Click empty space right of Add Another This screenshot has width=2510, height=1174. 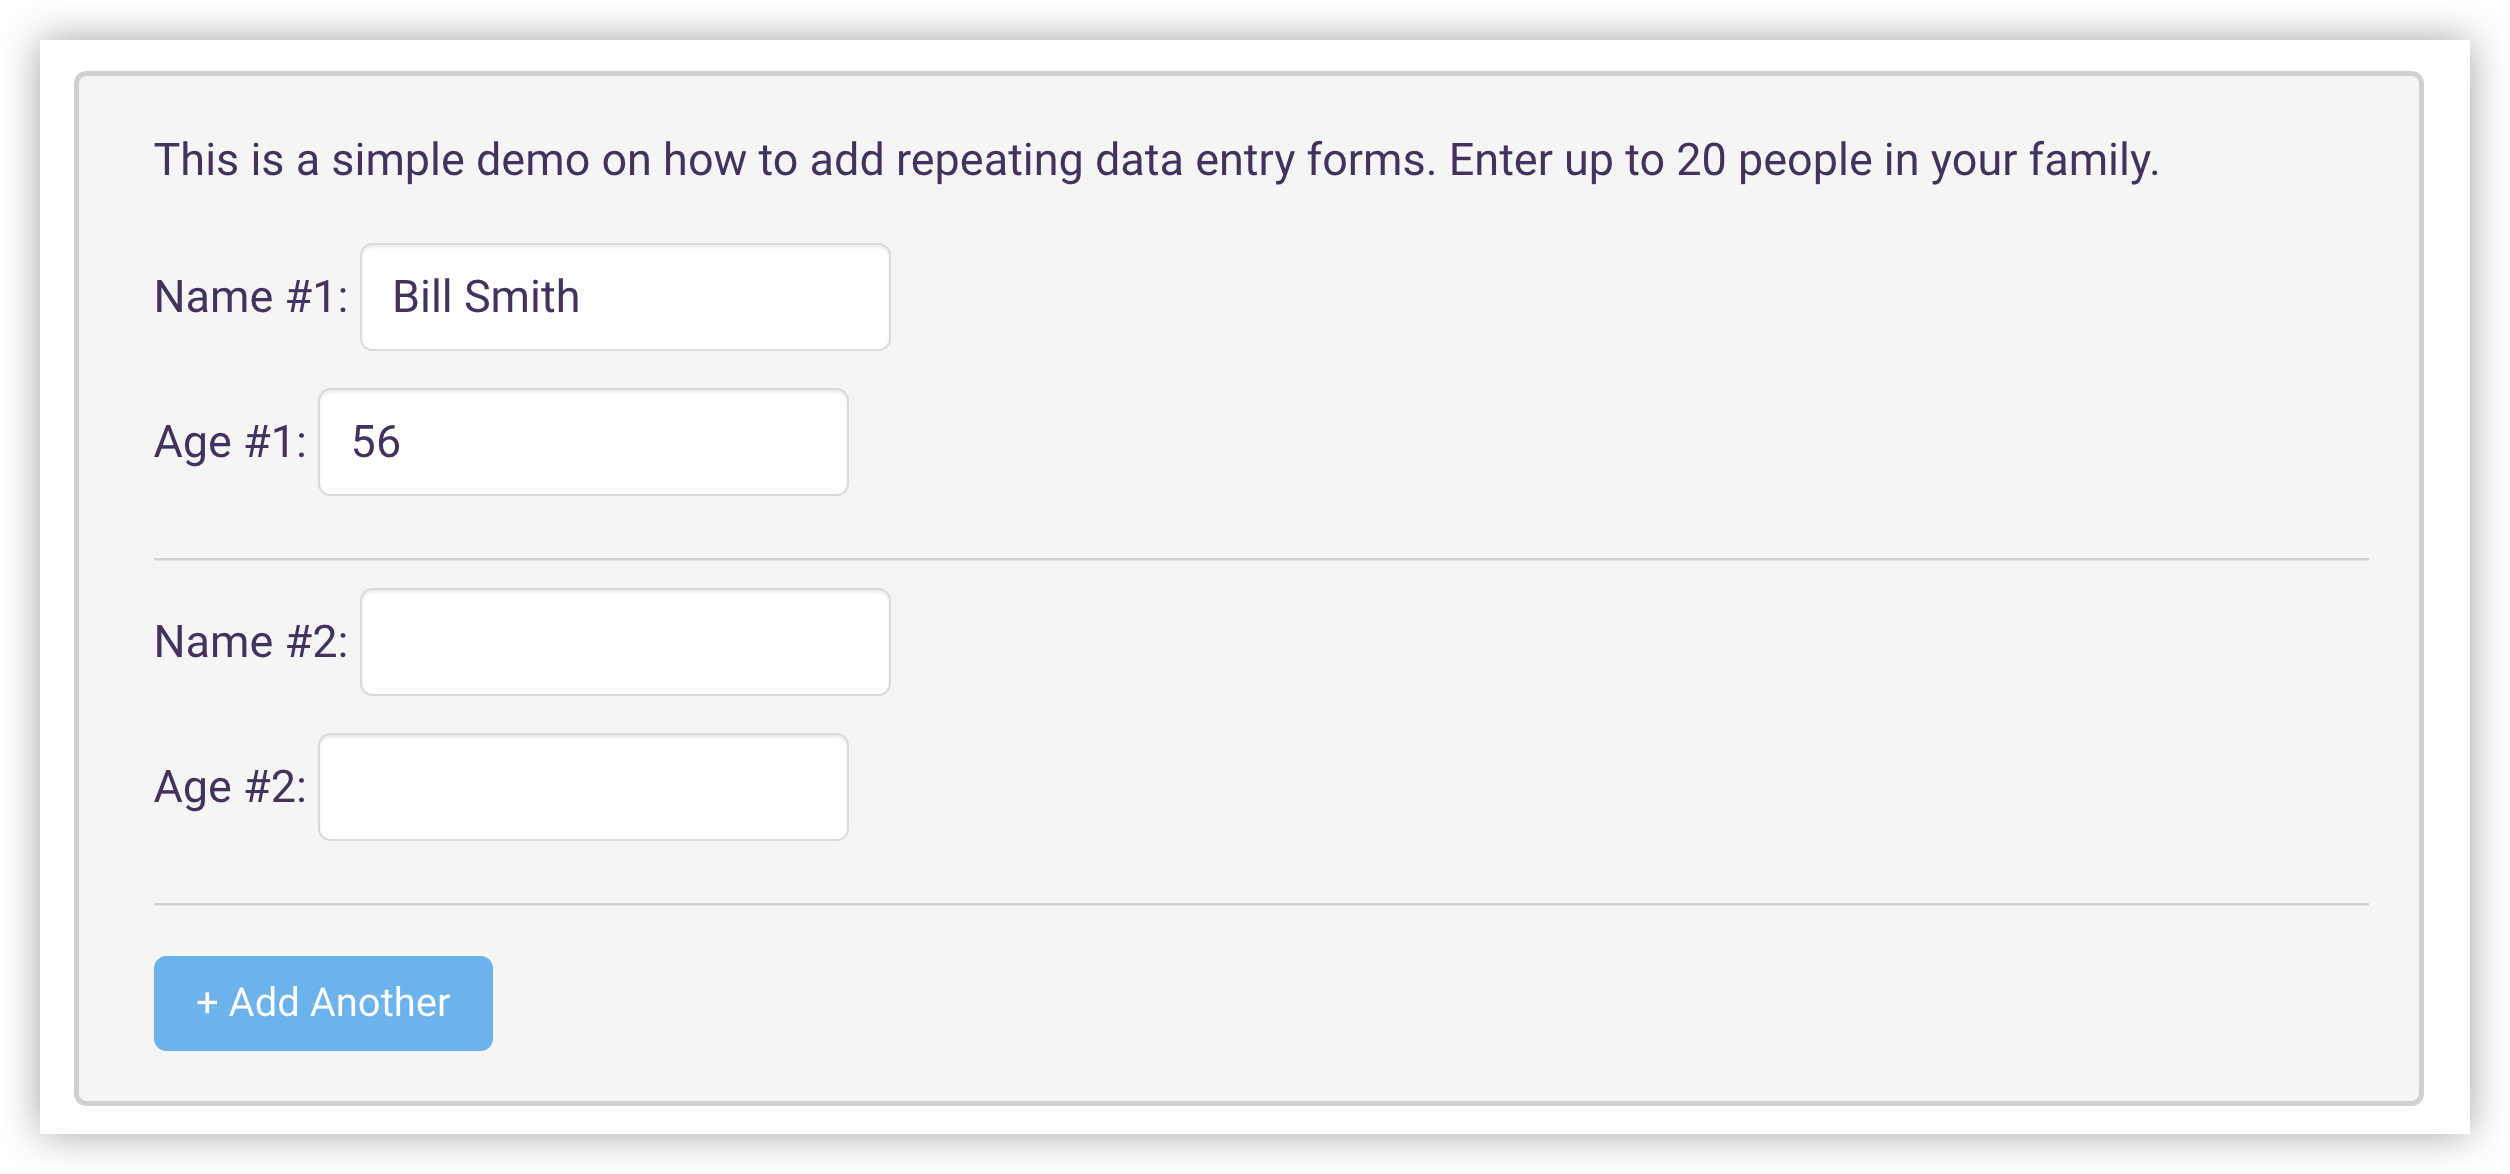tap(1400, 1003)
